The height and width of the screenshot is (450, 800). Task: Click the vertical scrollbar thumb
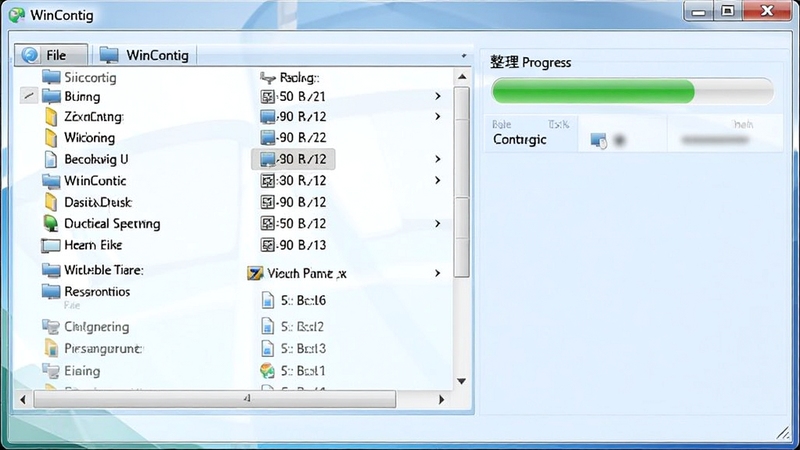coord(462,182)
